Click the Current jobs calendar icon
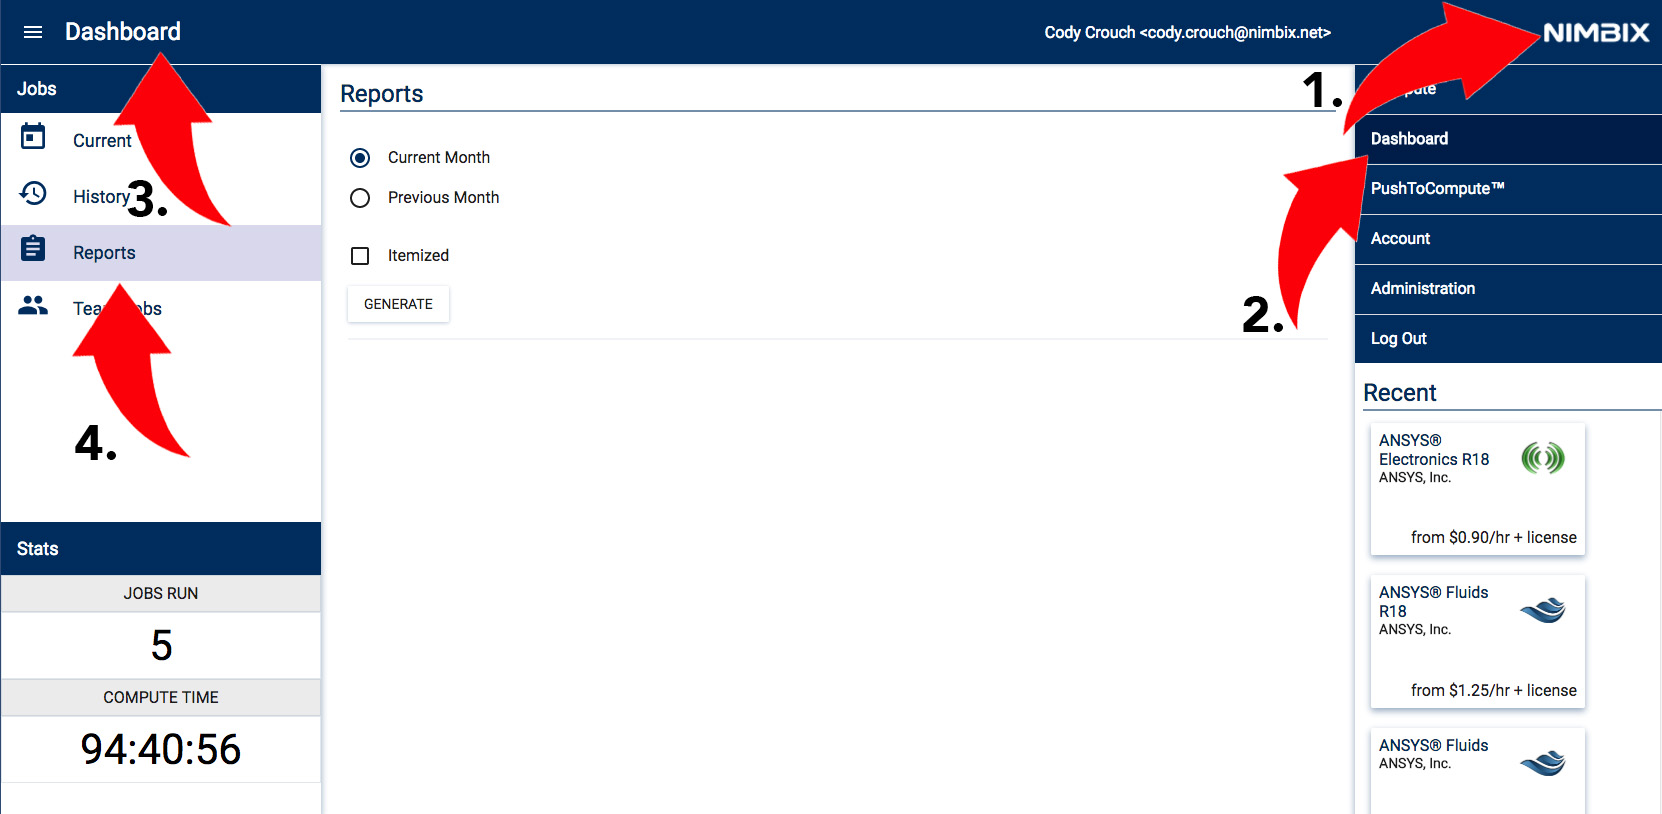 33,136
